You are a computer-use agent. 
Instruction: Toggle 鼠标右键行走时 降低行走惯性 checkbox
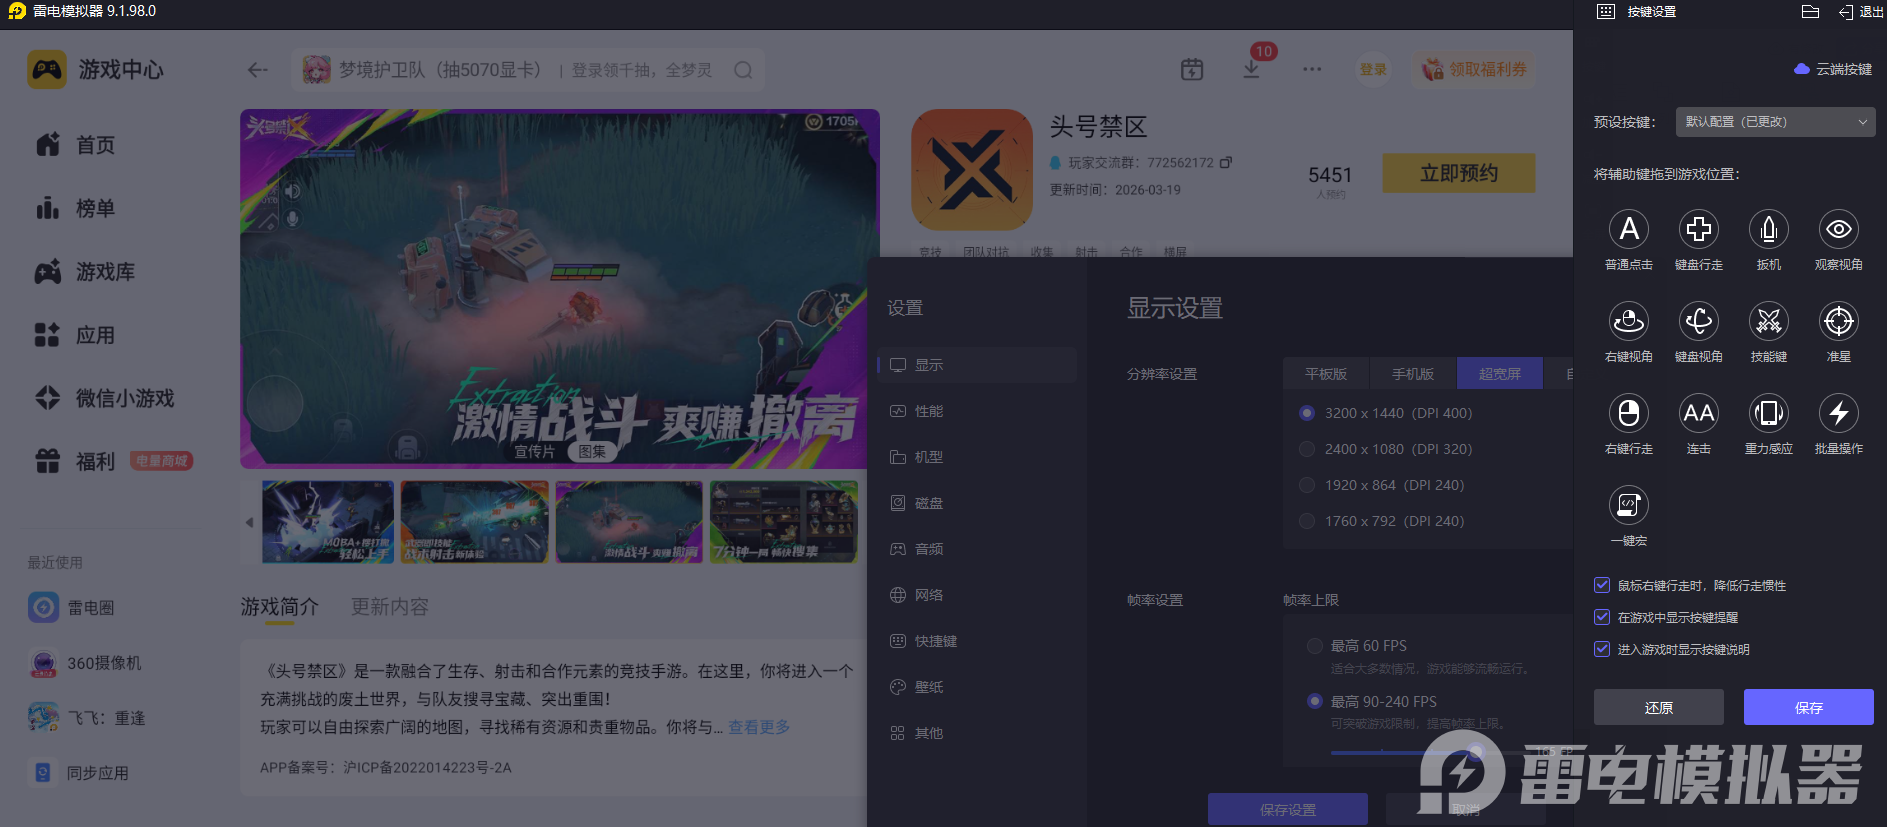tap(1602, 585)
